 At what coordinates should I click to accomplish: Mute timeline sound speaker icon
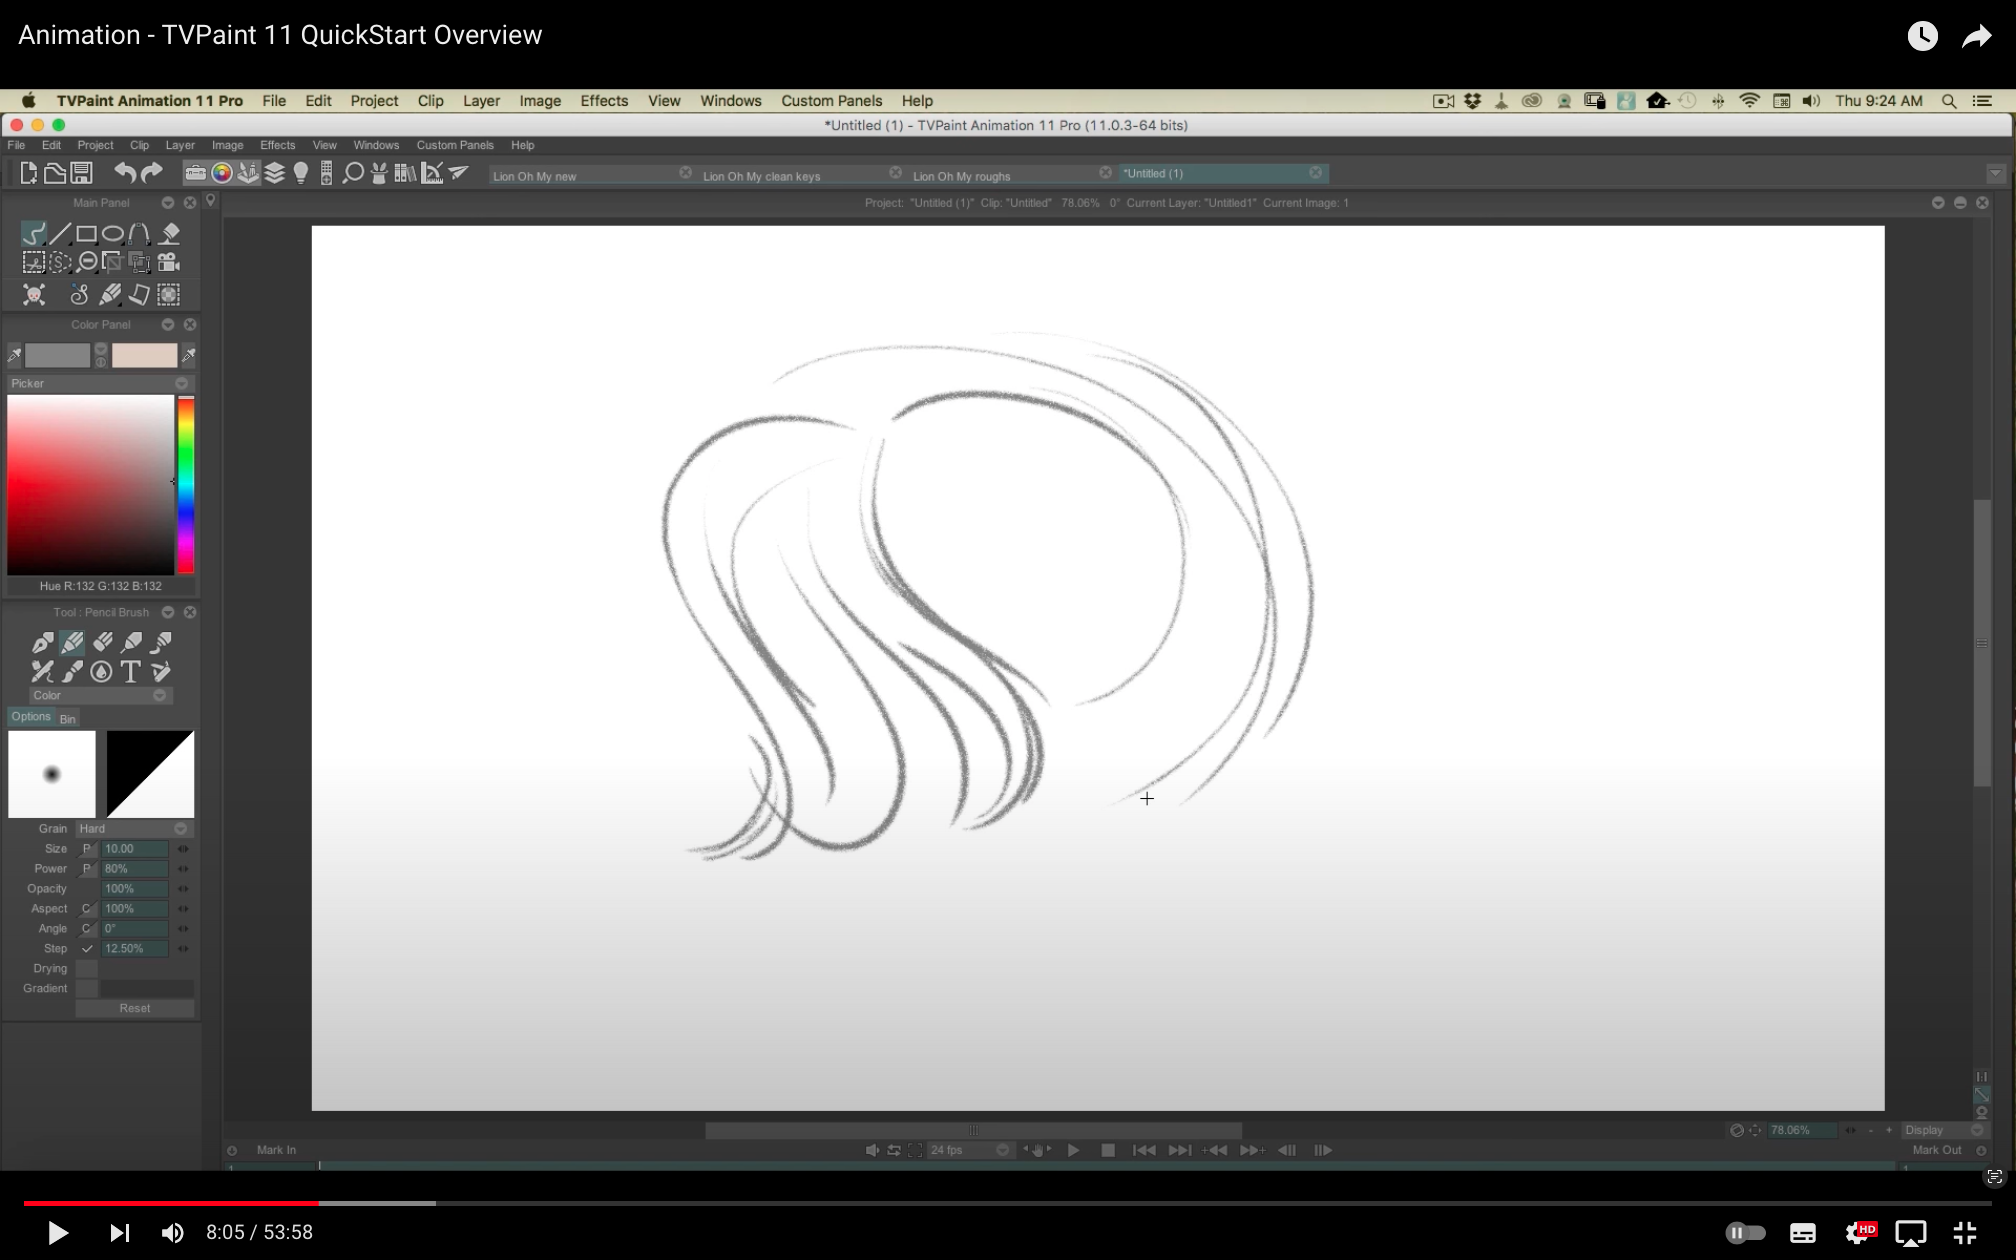point(872,1150)
